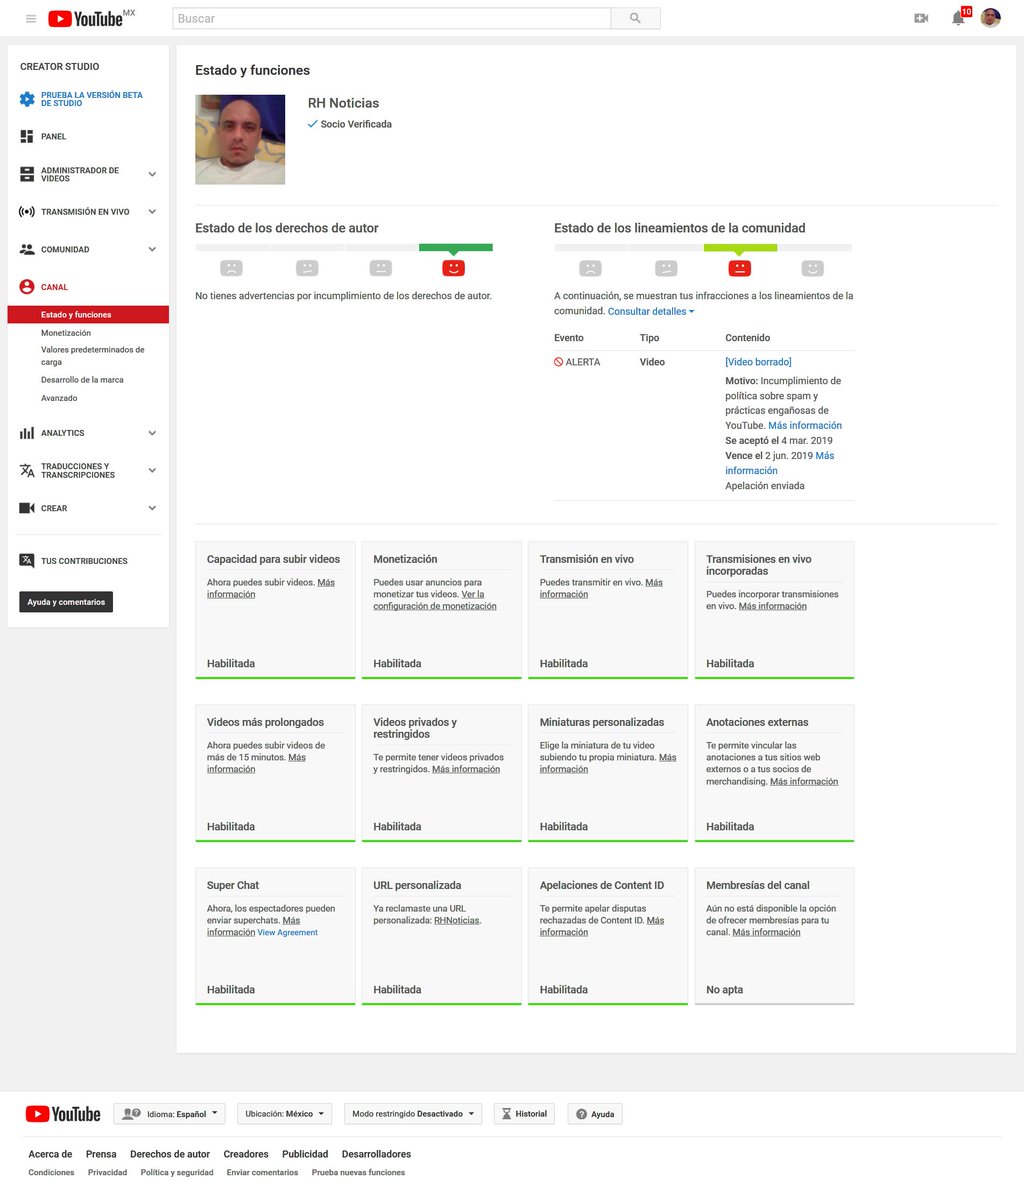Click Prueba la versión beta de Studio

coord(92,99)
